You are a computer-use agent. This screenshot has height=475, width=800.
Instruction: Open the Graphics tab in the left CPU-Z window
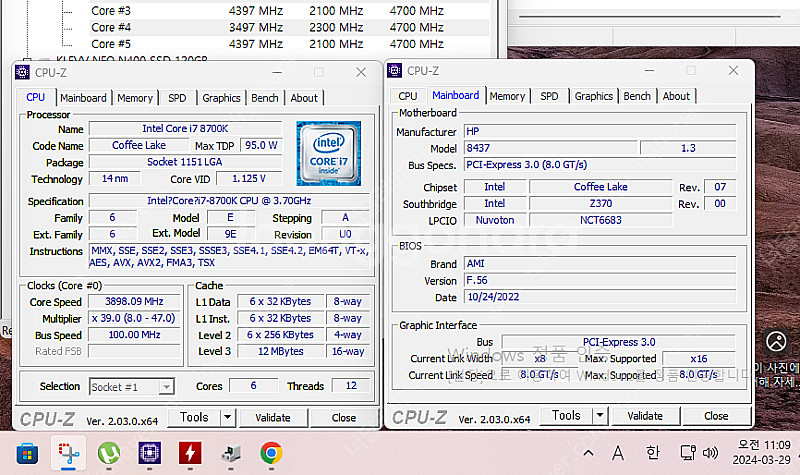point(221,98)
